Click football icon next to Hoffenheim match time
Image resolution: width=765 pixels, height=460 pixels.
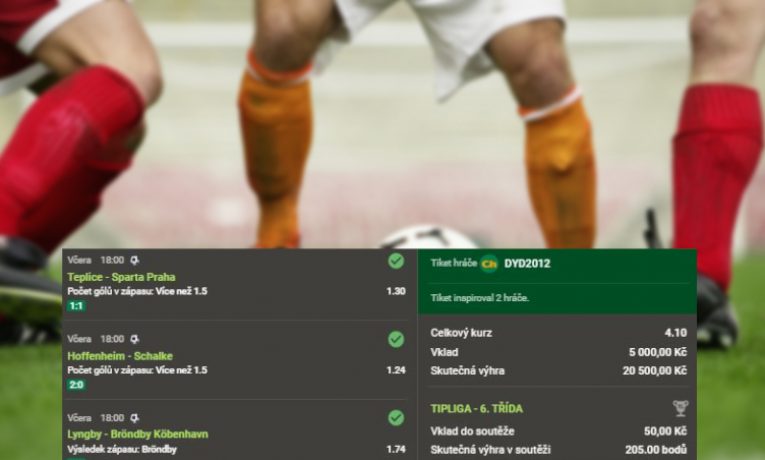[x=135, y=339]
